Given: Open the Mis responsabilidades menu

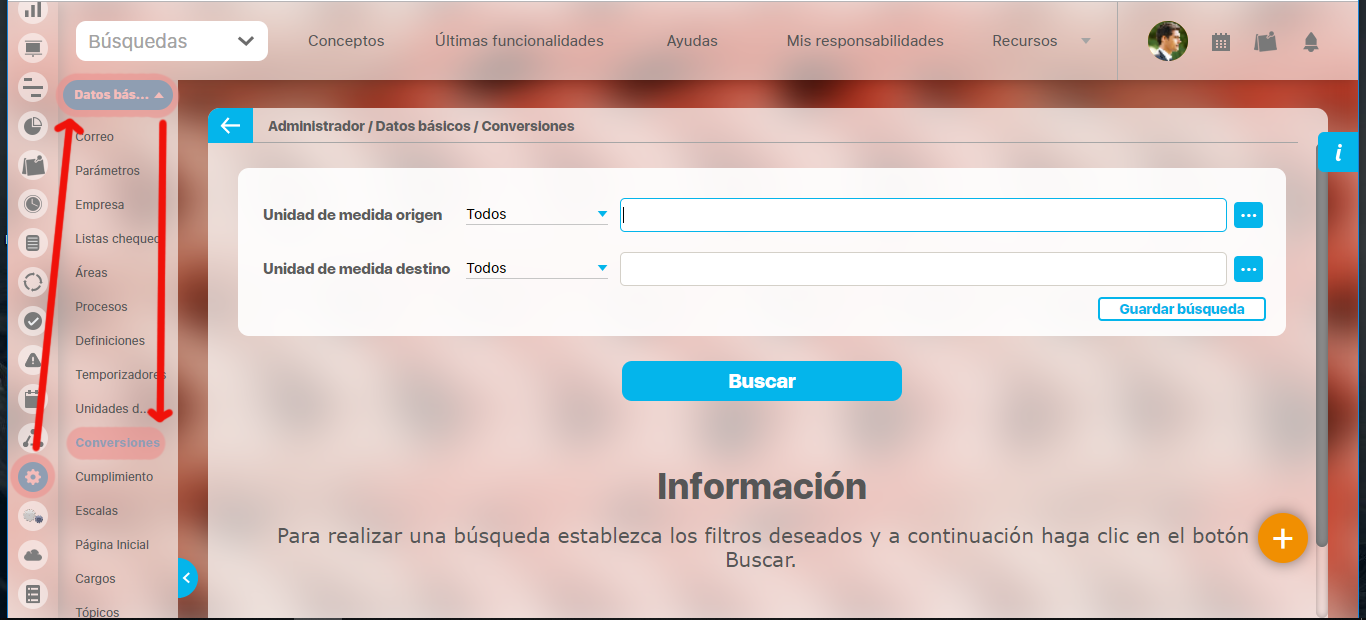Looking at the screenshot, I should [x=865, y=41].
